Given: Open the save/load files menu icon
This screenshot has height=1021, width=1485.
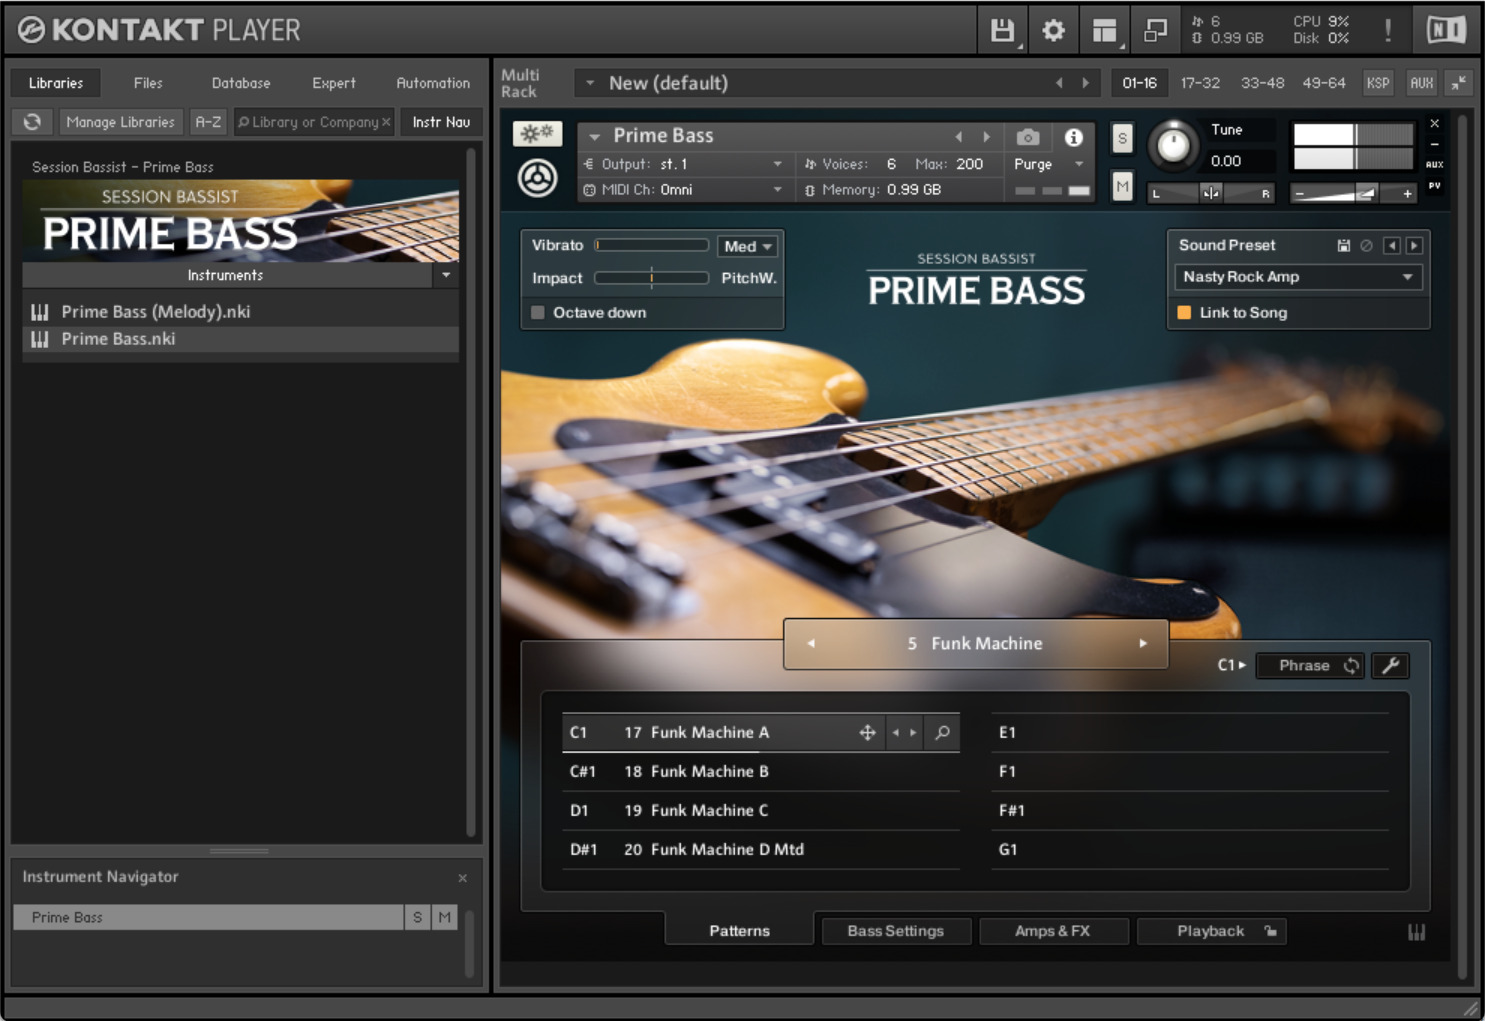Looking at the screenshot, I should 1002,31.
